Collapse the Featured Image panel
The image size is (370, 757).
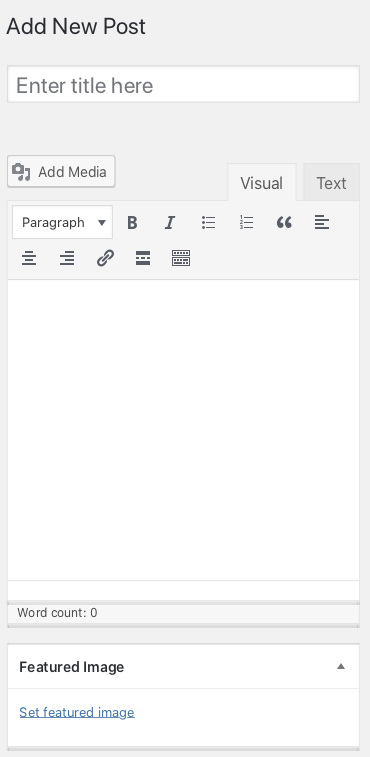341,667
